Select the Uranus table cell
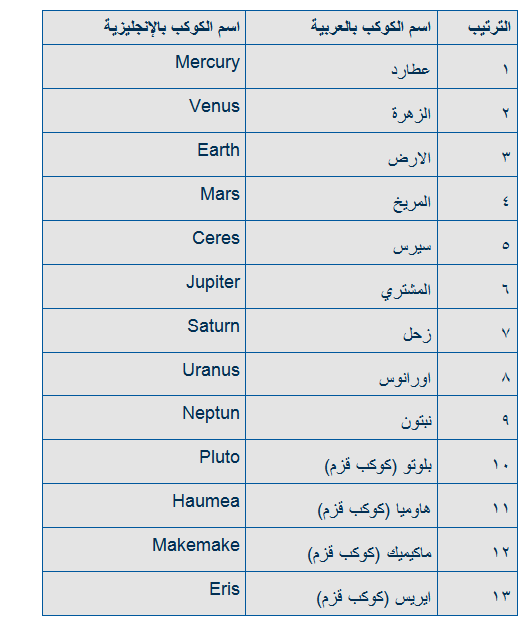 144,374
